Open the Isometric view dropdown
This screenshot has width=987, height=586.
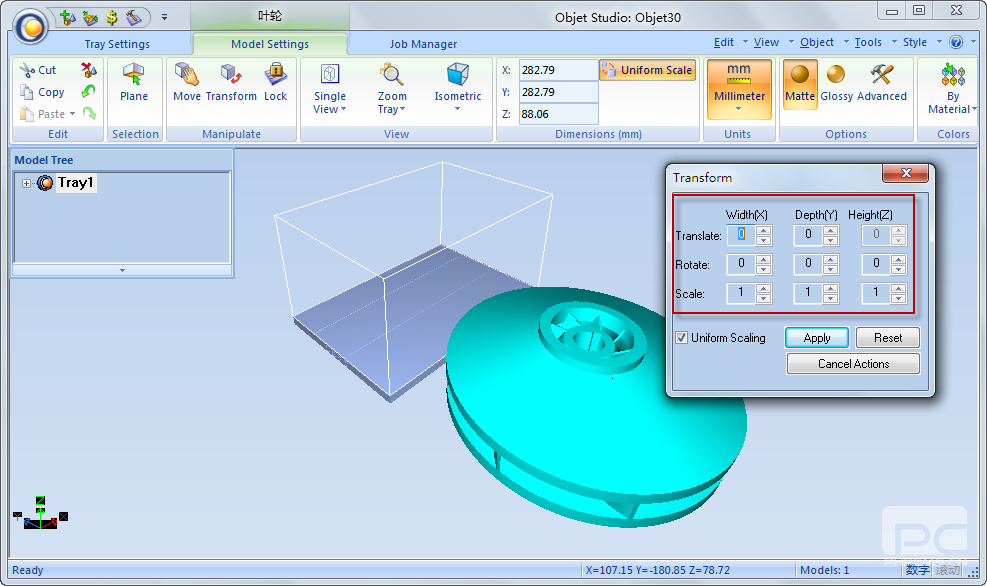(x=457, y=90)
